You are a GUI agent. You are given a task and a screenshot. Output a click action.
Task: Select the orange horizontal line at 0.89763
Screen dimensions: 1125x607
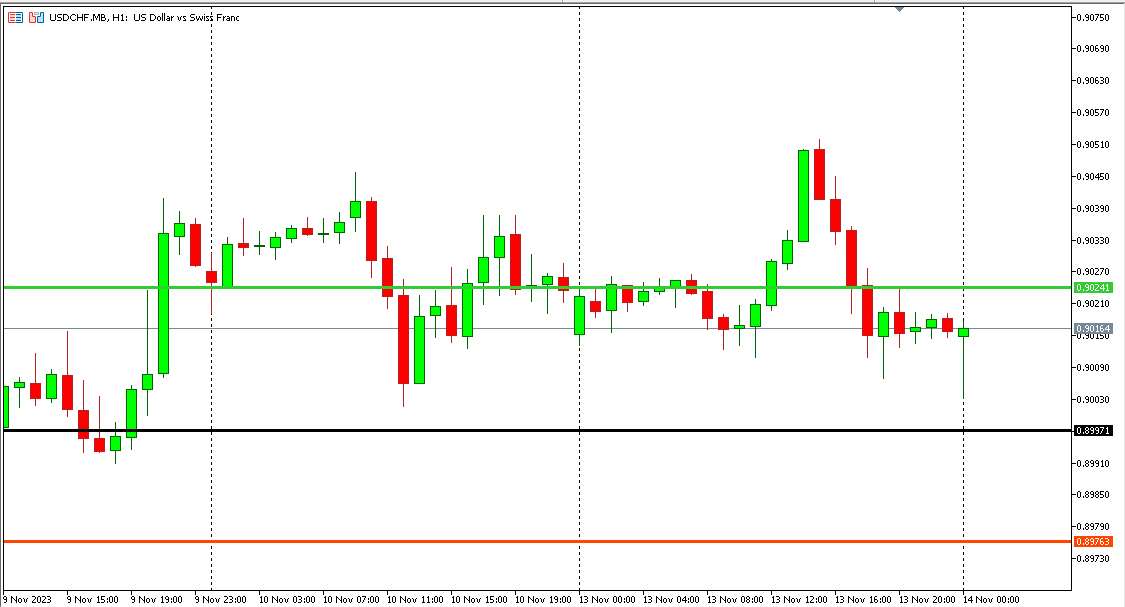[x=537, y=541]
